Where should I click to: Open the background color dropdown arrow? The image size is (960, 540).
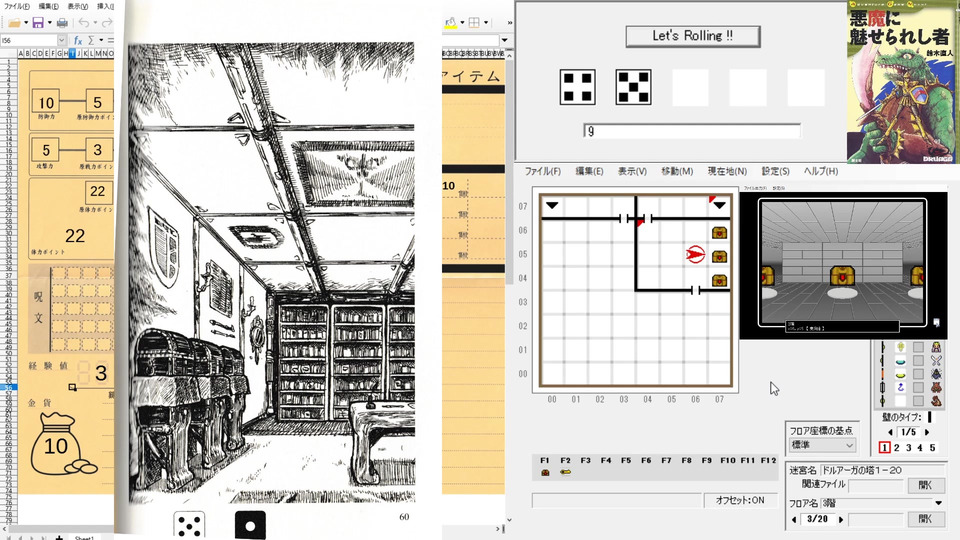(462, 23)
